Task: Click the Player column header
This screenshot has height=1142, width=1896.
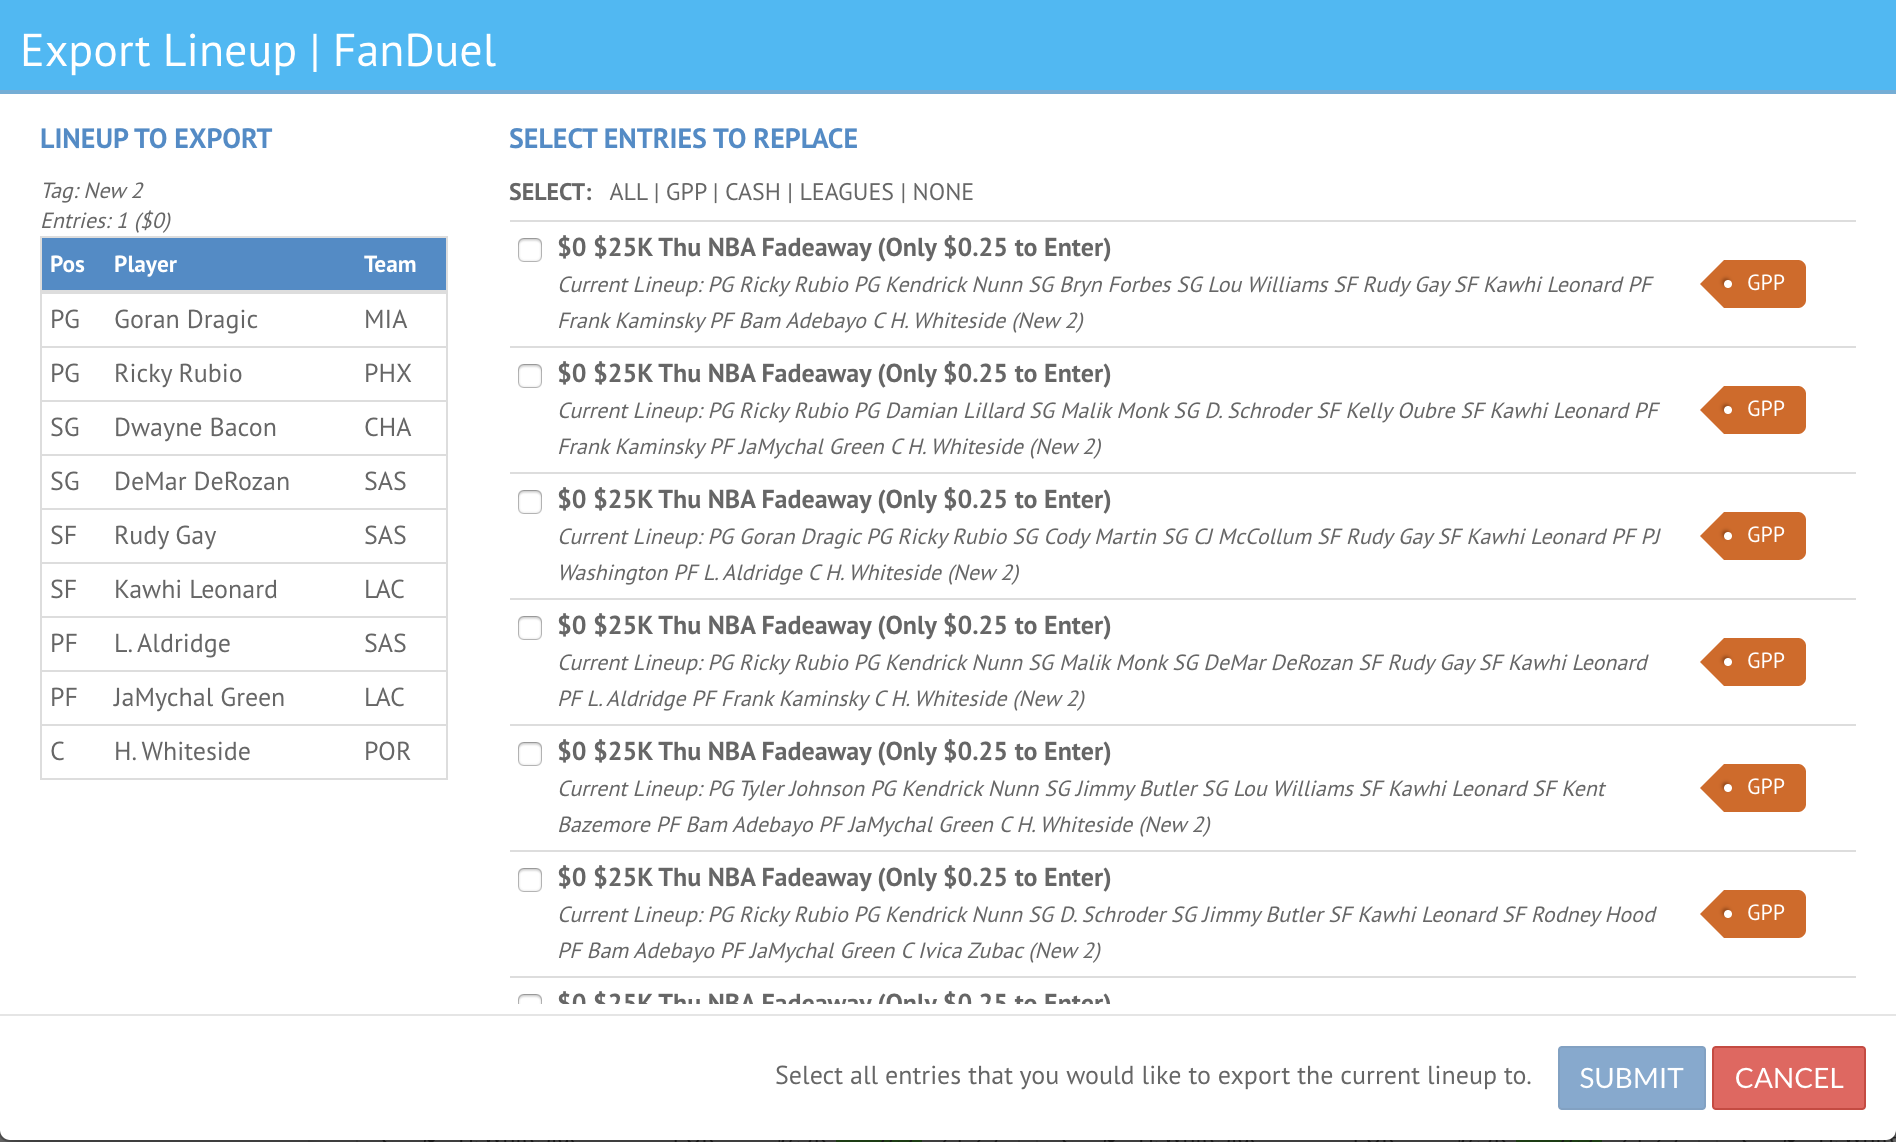Action: [146, 264]
